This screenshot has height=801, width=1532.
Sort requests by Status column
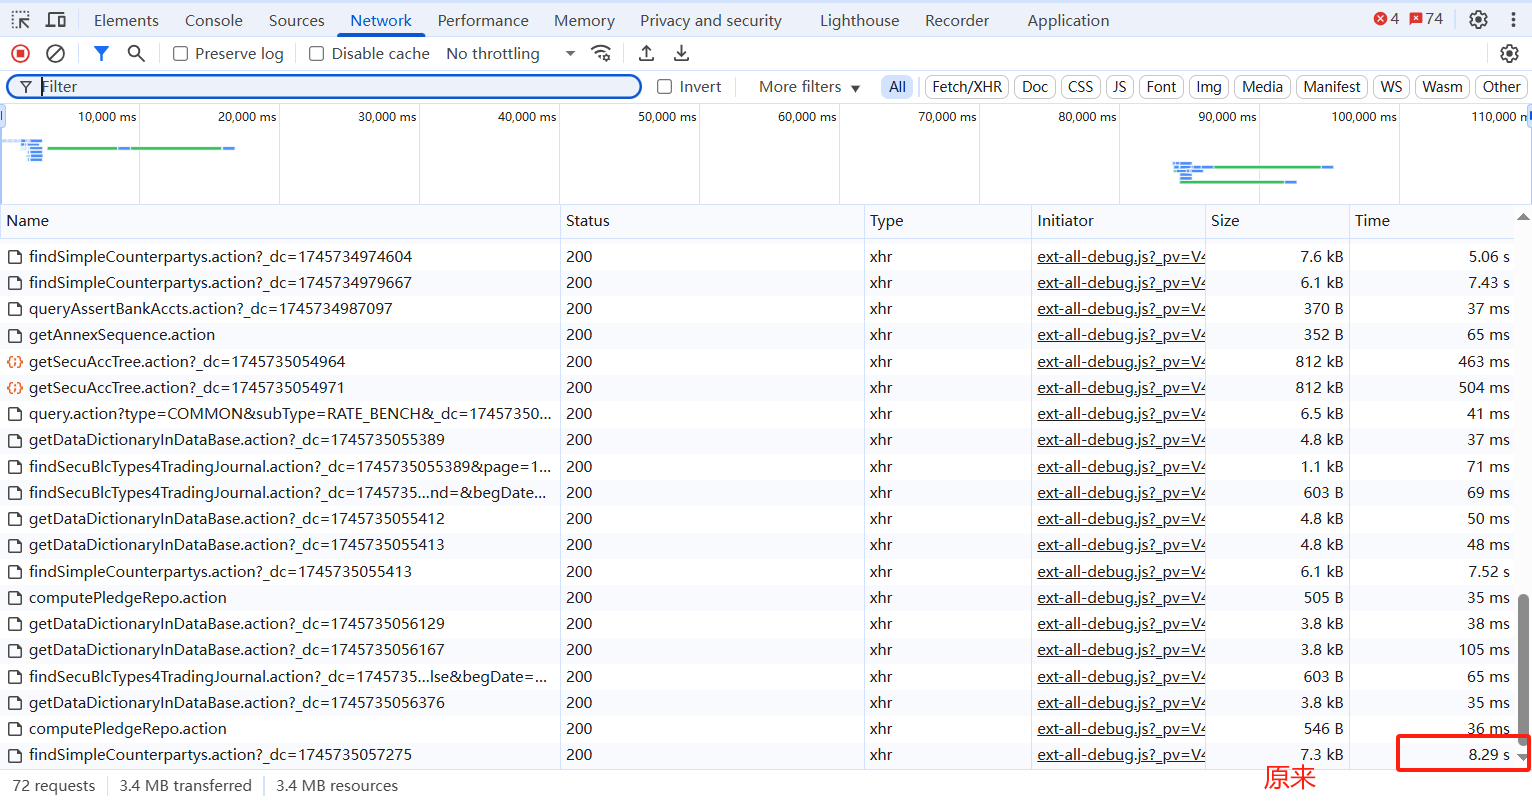[712, 221]
